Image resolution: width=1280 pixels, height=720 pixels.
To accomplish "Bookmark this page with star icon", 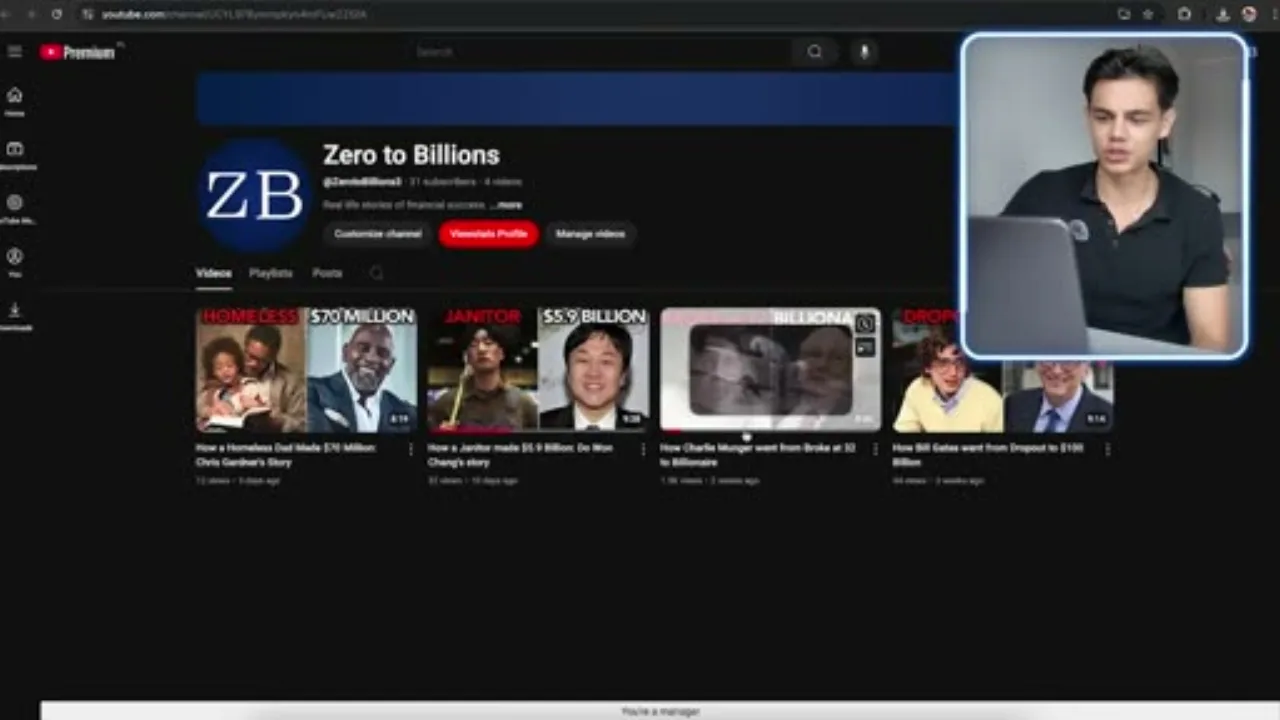I will (x=1148, y=14).
